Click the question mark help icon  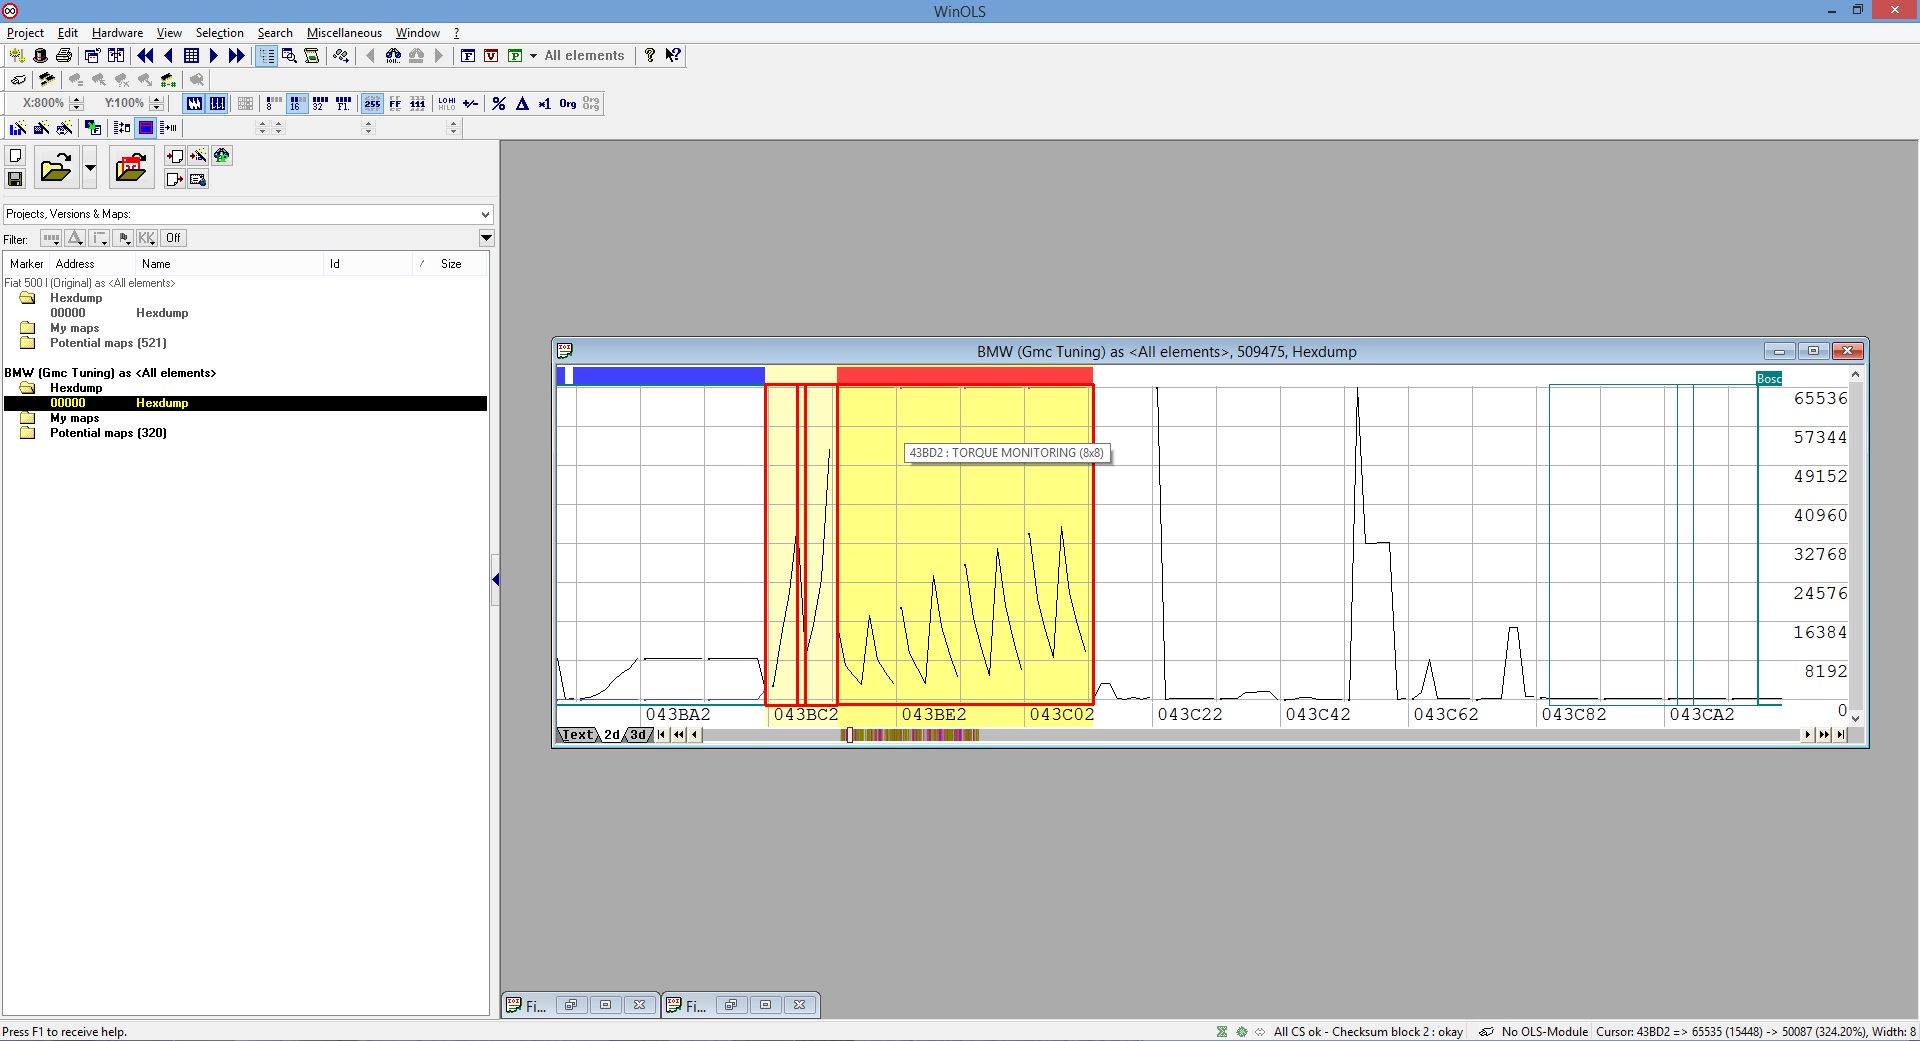(650, 56)
